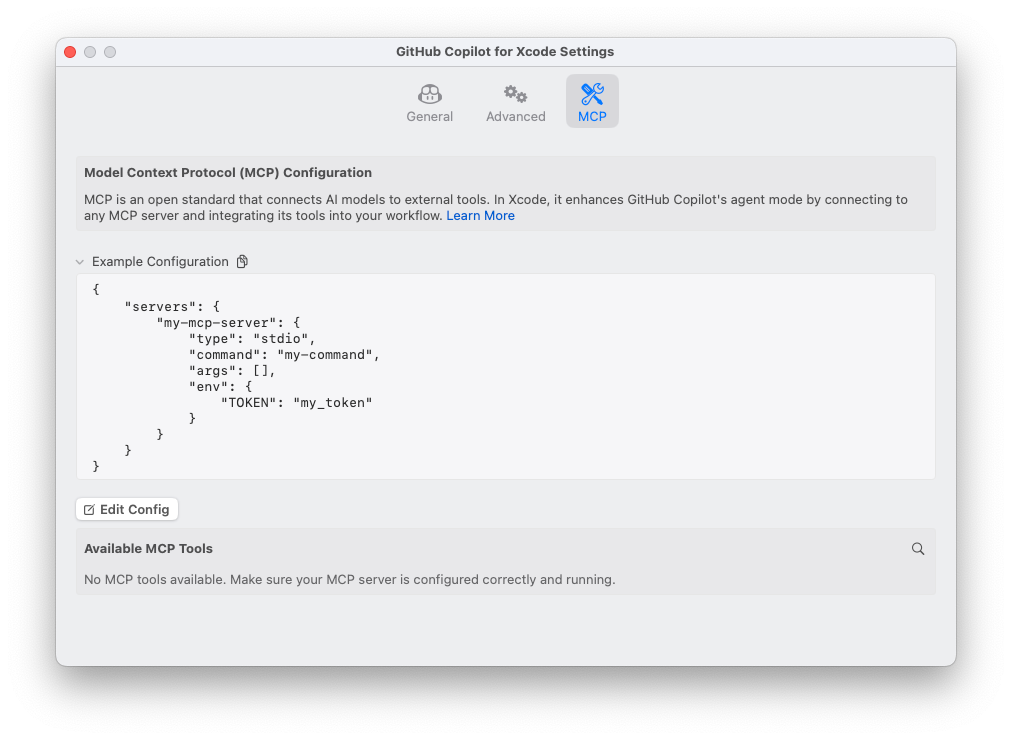Viewport: 1012px width, 740px height.
Task: Click the Model Context Protocol Configuration heading
Action: pos(228,172)
